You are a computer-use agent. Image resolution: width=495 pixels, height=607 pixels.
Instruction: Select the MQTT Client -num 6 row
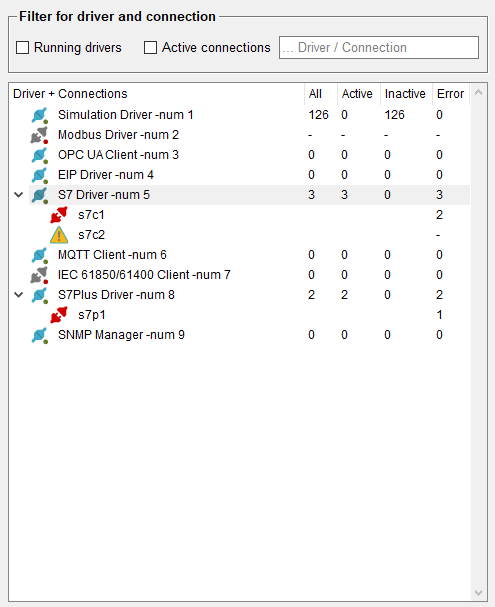coord(250,255)
